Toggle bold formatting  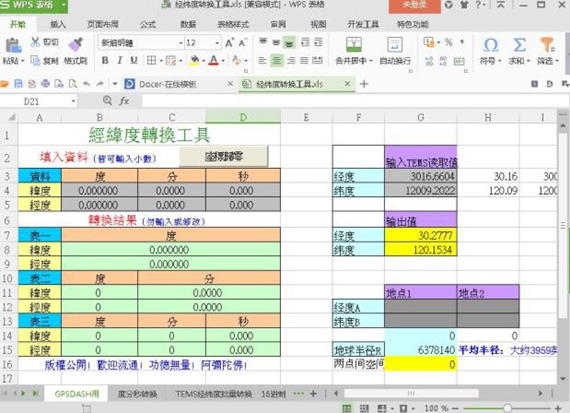pyautogui.click(x=105, y=60)
